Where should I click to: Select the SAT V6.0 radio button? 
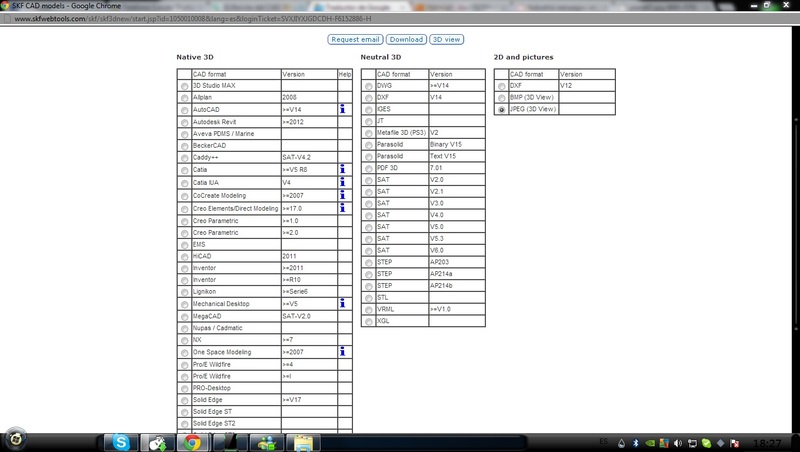click(x=369, y=251)
